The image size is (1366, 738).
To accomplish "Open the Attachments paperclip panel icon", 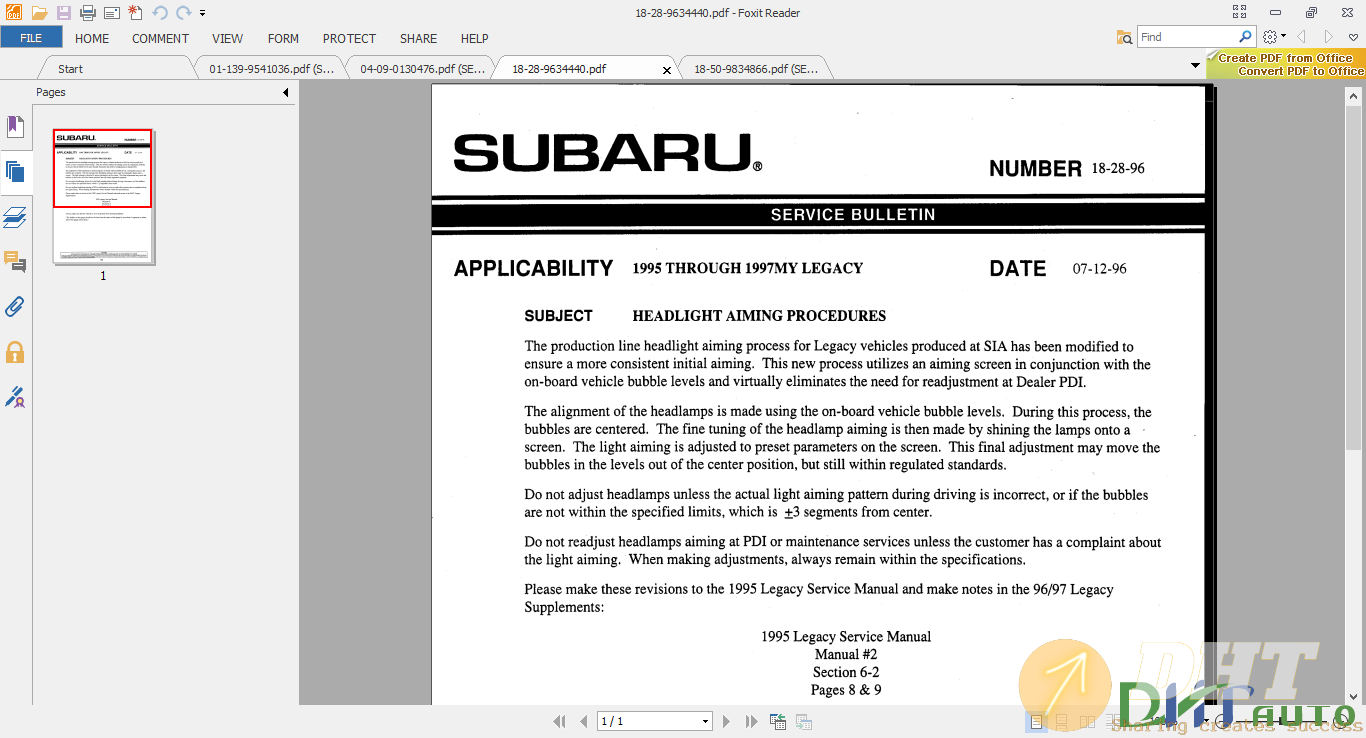I will (14, 307).
